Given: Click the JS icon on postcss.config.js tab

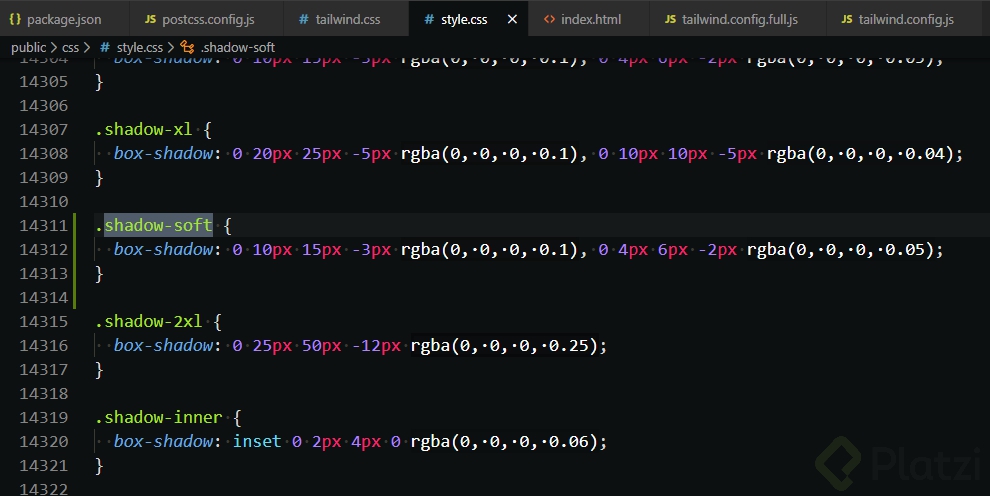Looking at the screenshot, I should tap(150, 19).
